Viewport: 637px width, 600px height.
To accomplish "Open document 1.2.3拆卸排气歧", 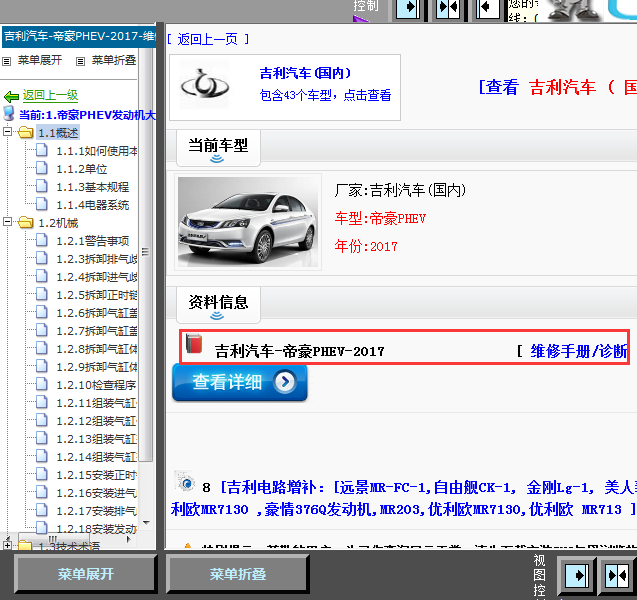I will click(97, 259).
